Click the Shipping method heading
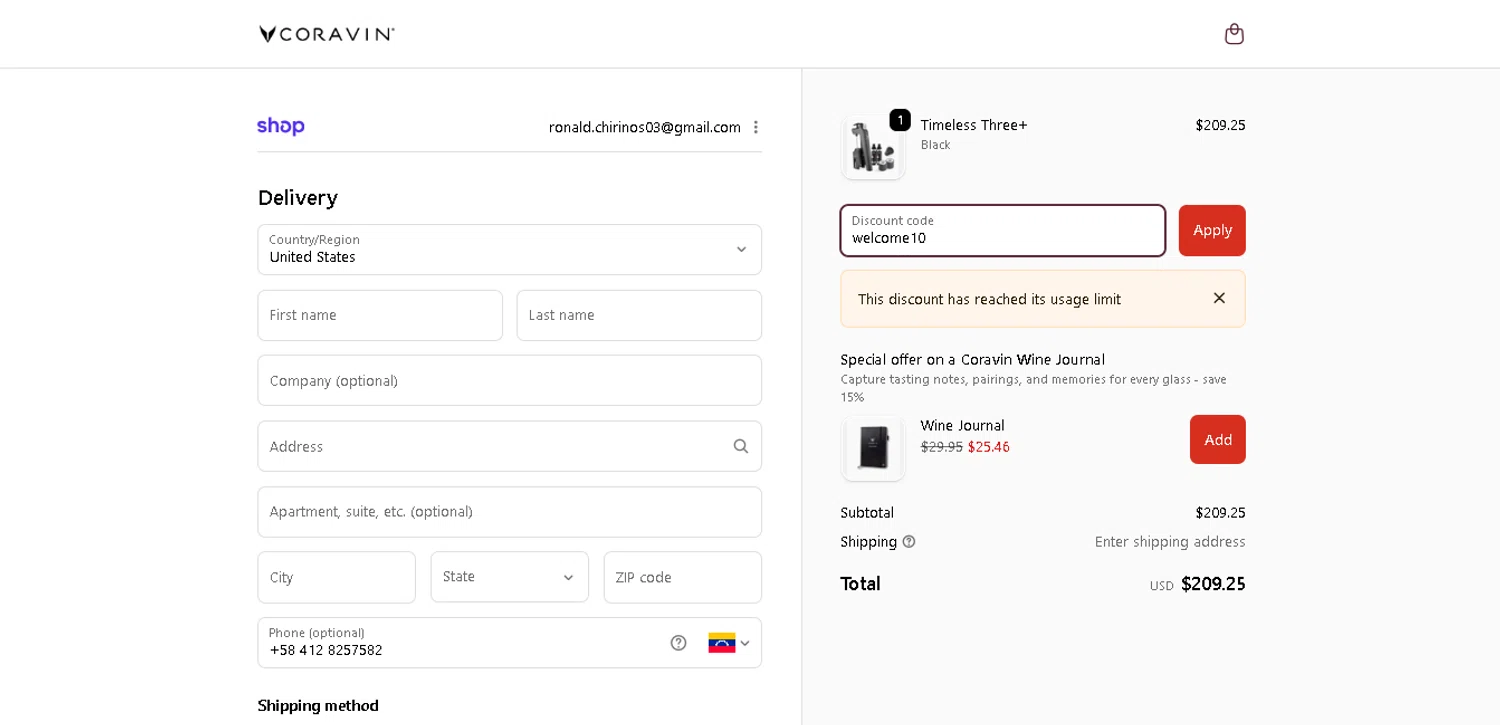This screenshot has height=725, width=1500. 318,705
